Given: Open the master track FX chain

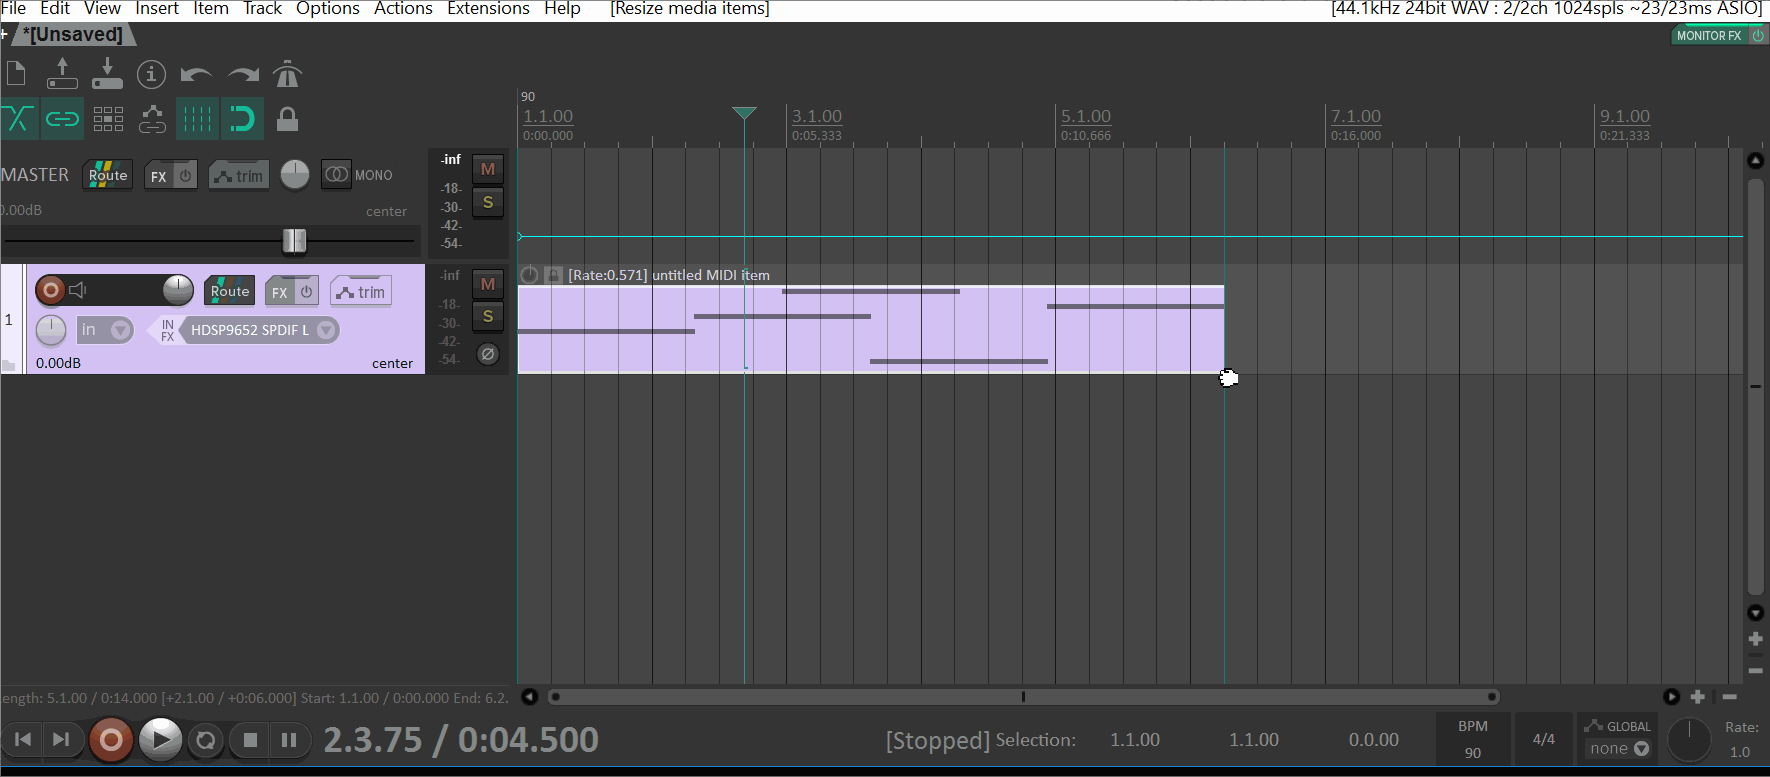Looking at the screenshot, I should coord(159,176).
